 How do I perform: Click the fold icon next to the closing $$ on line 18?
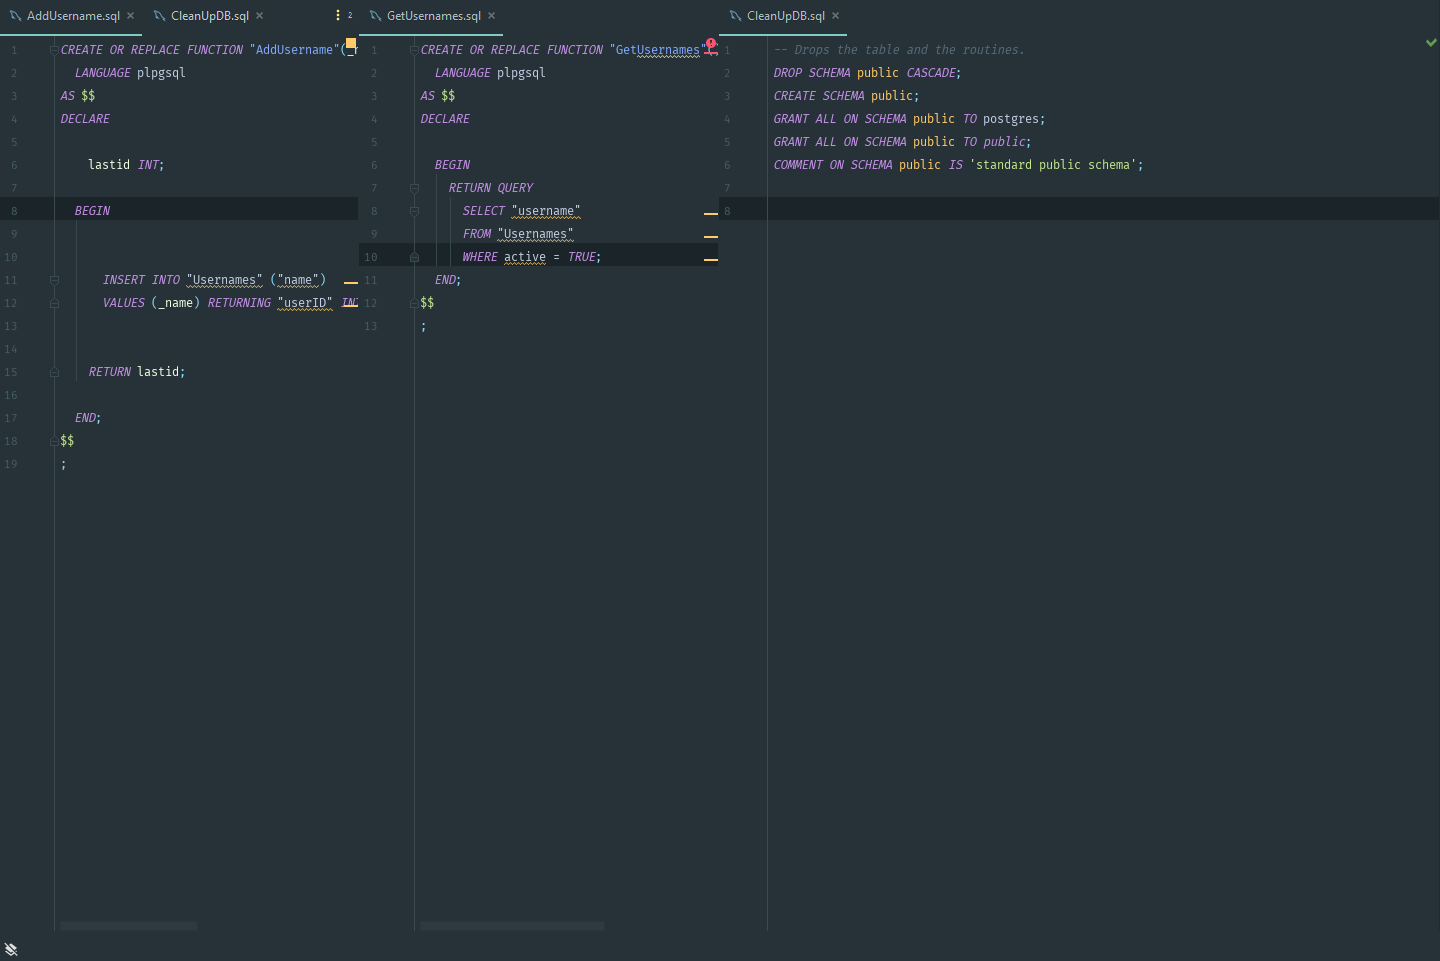click(x=54, y=440)
